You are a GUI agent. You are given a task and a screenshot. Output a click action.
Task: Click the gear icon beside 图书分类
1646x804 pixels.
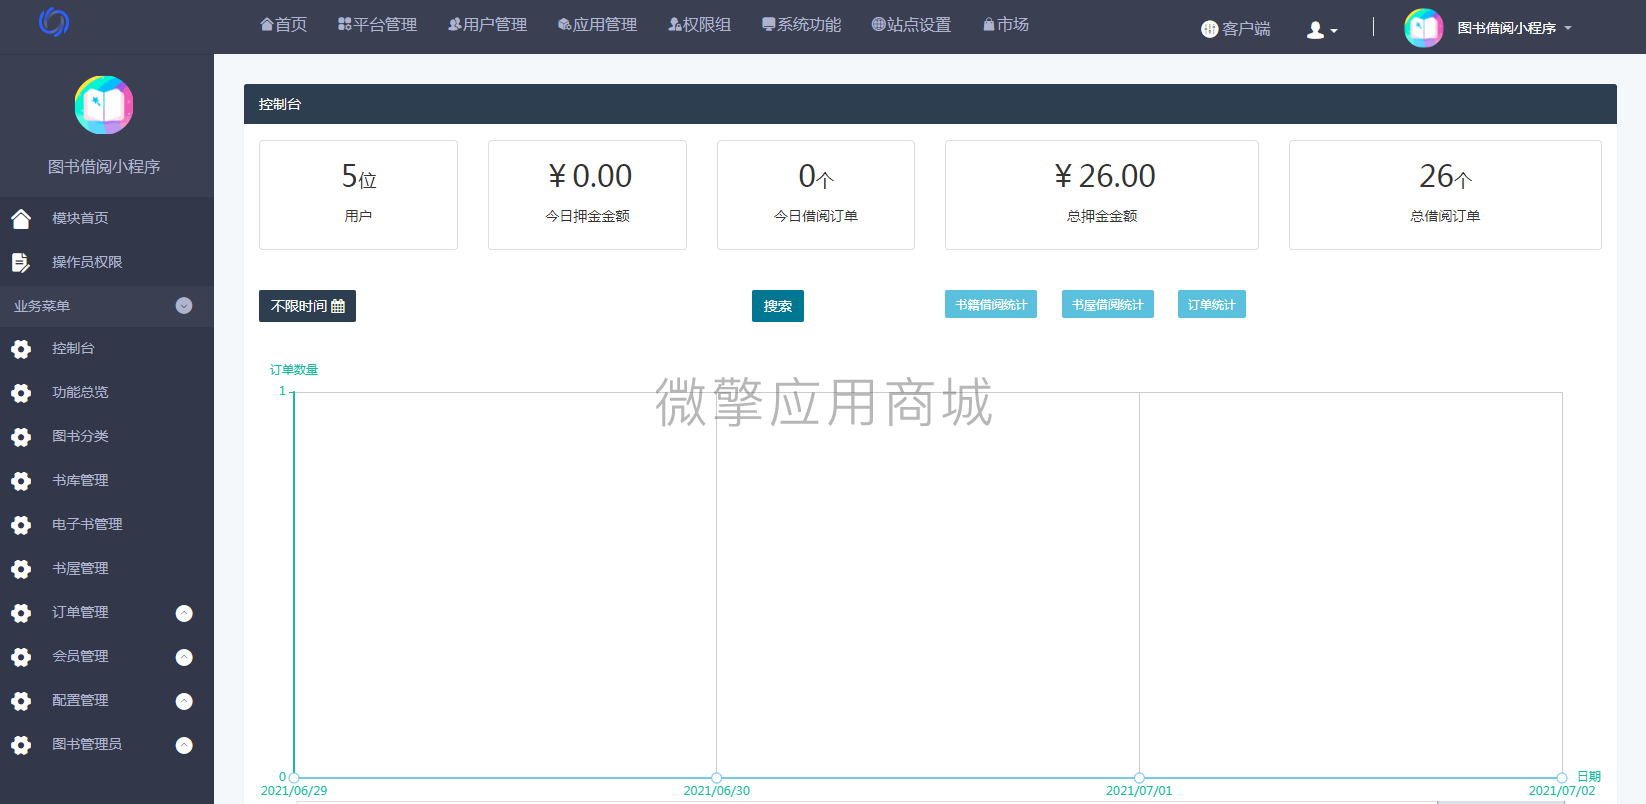(x=21, y=437)
